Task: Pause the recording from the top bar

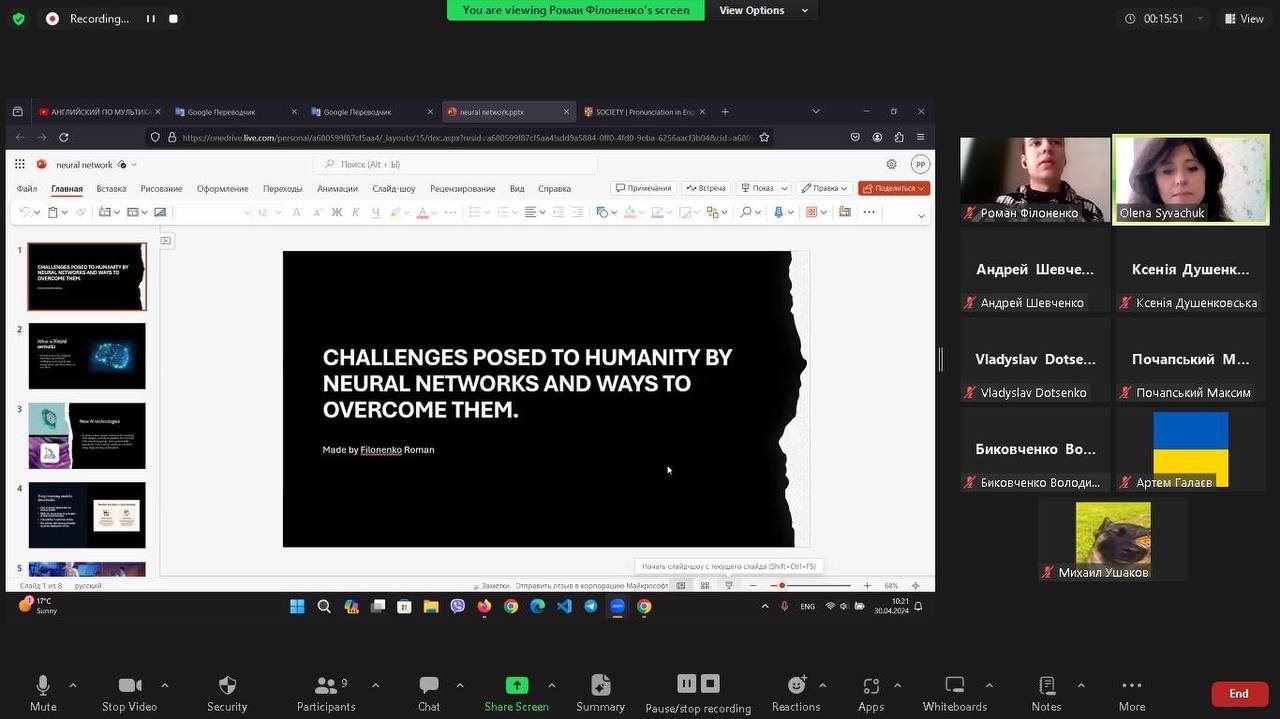Action: tap(151, 18)
